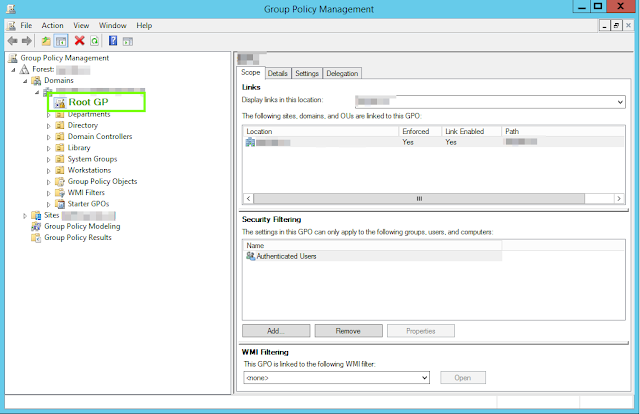This screenshot has width=640, height=414.
Task: Select Group Policy Results in the tree
Action: (x=78, y=238)
